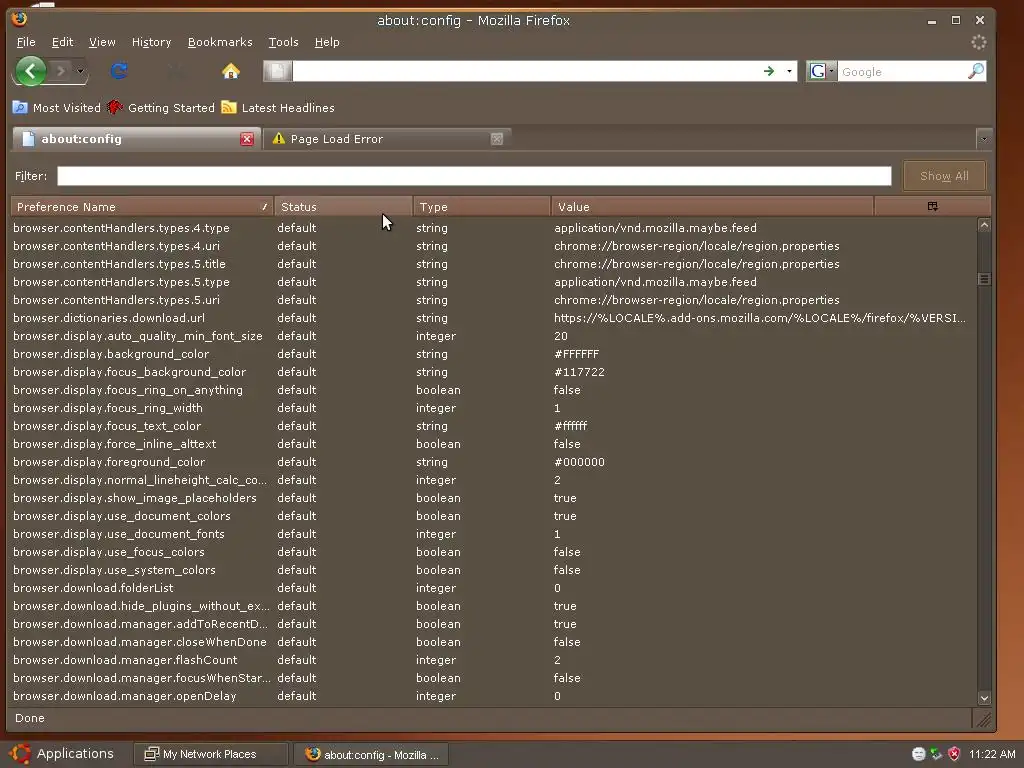Select browser.display.use_system_colors row
Image resolution: width=1024 pixels, height=768 pixels.
pos(493,570)
